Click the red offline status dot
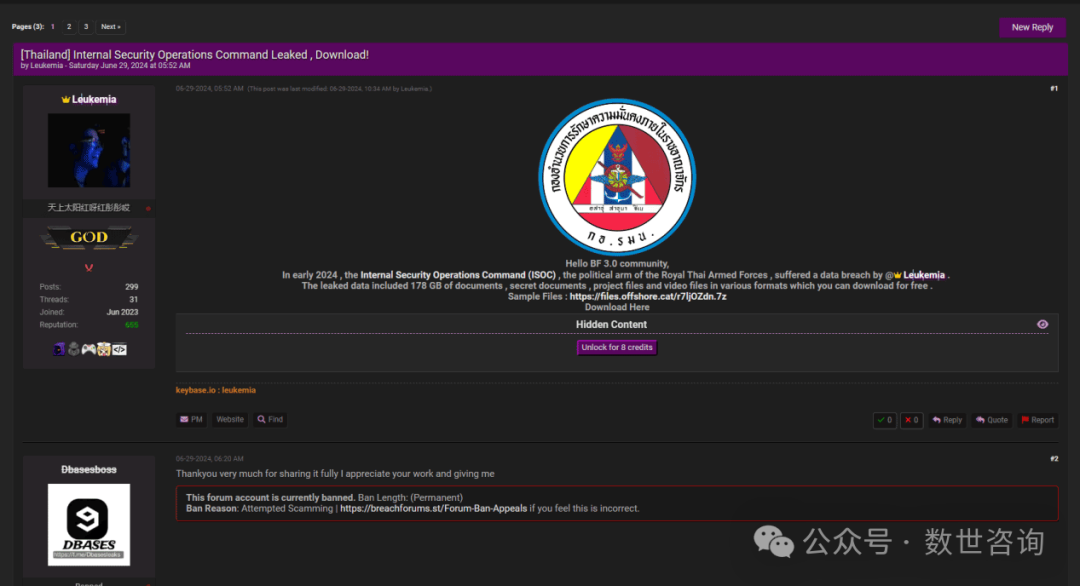 148,208
